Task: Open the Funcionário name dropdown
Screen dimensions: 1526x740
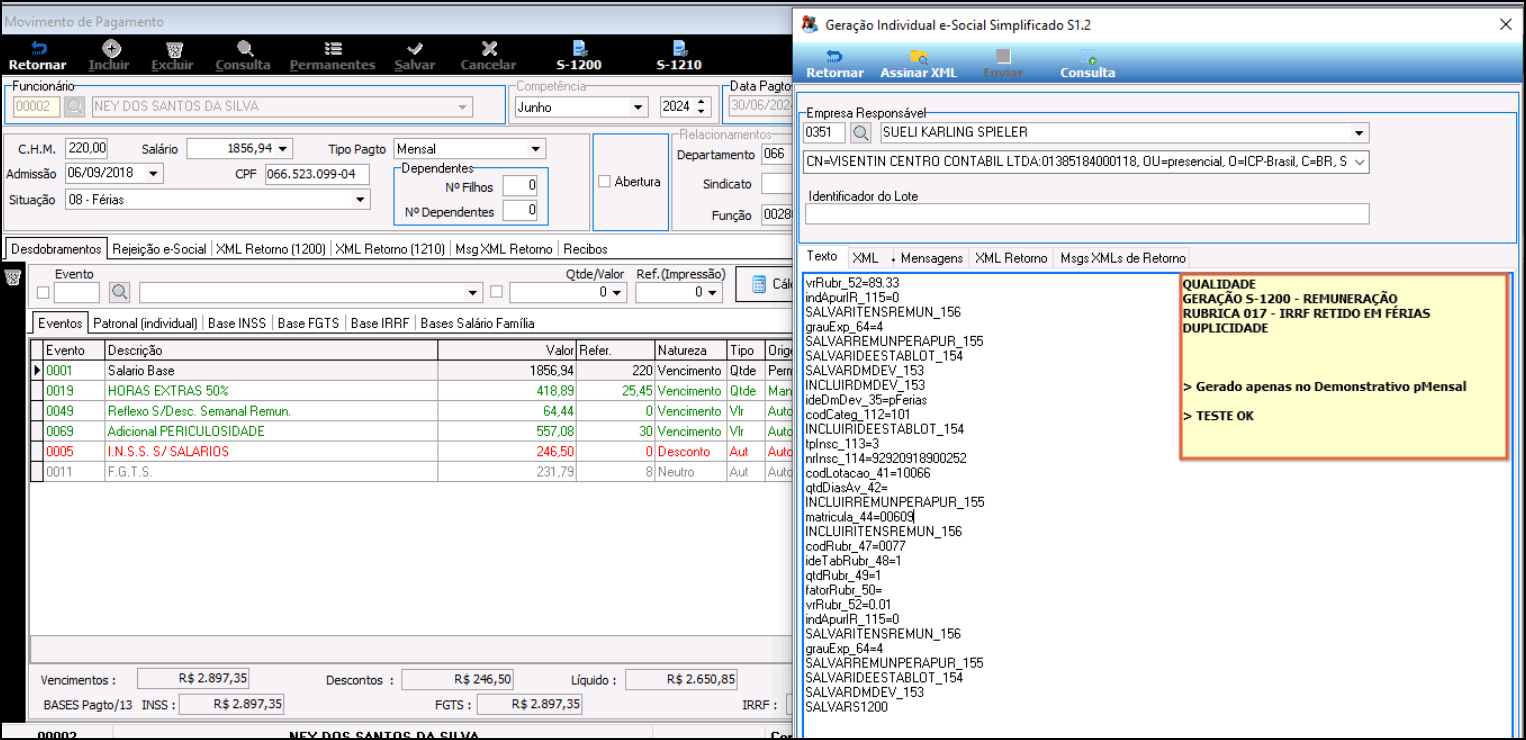Action: [463, 107]
